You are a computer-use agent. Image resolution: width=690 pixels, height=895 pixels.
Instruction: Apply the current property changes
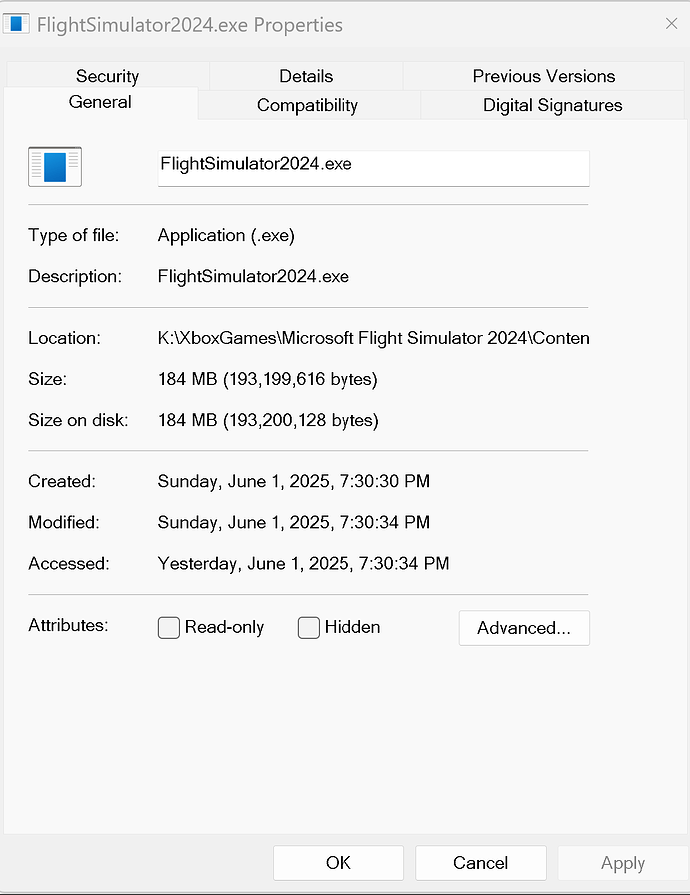point(622,862)
